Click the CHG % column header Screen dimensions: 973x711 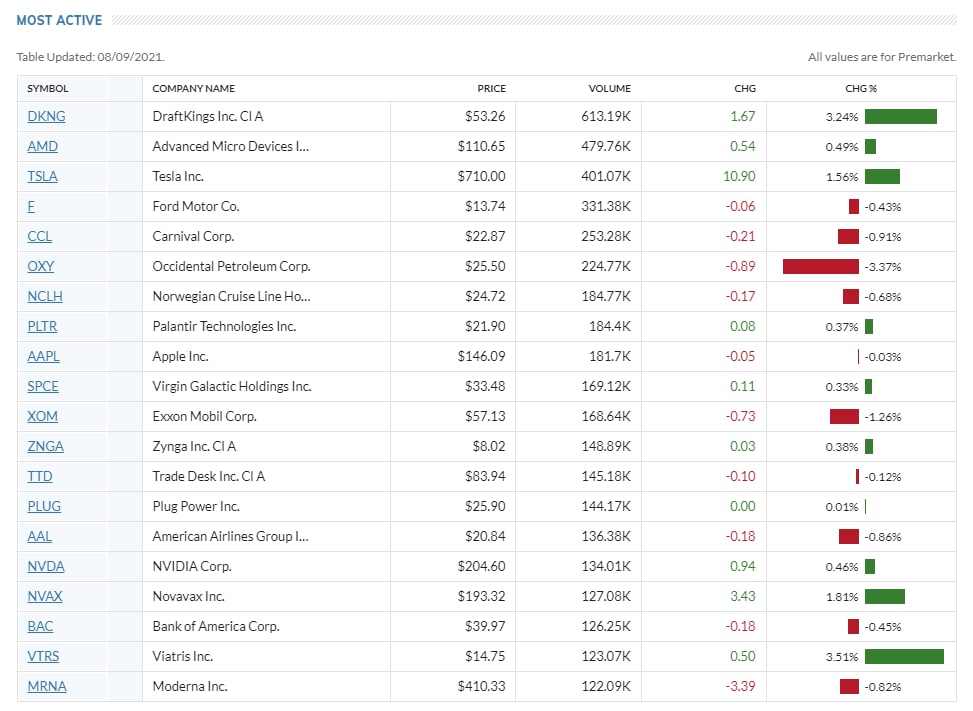861,89
